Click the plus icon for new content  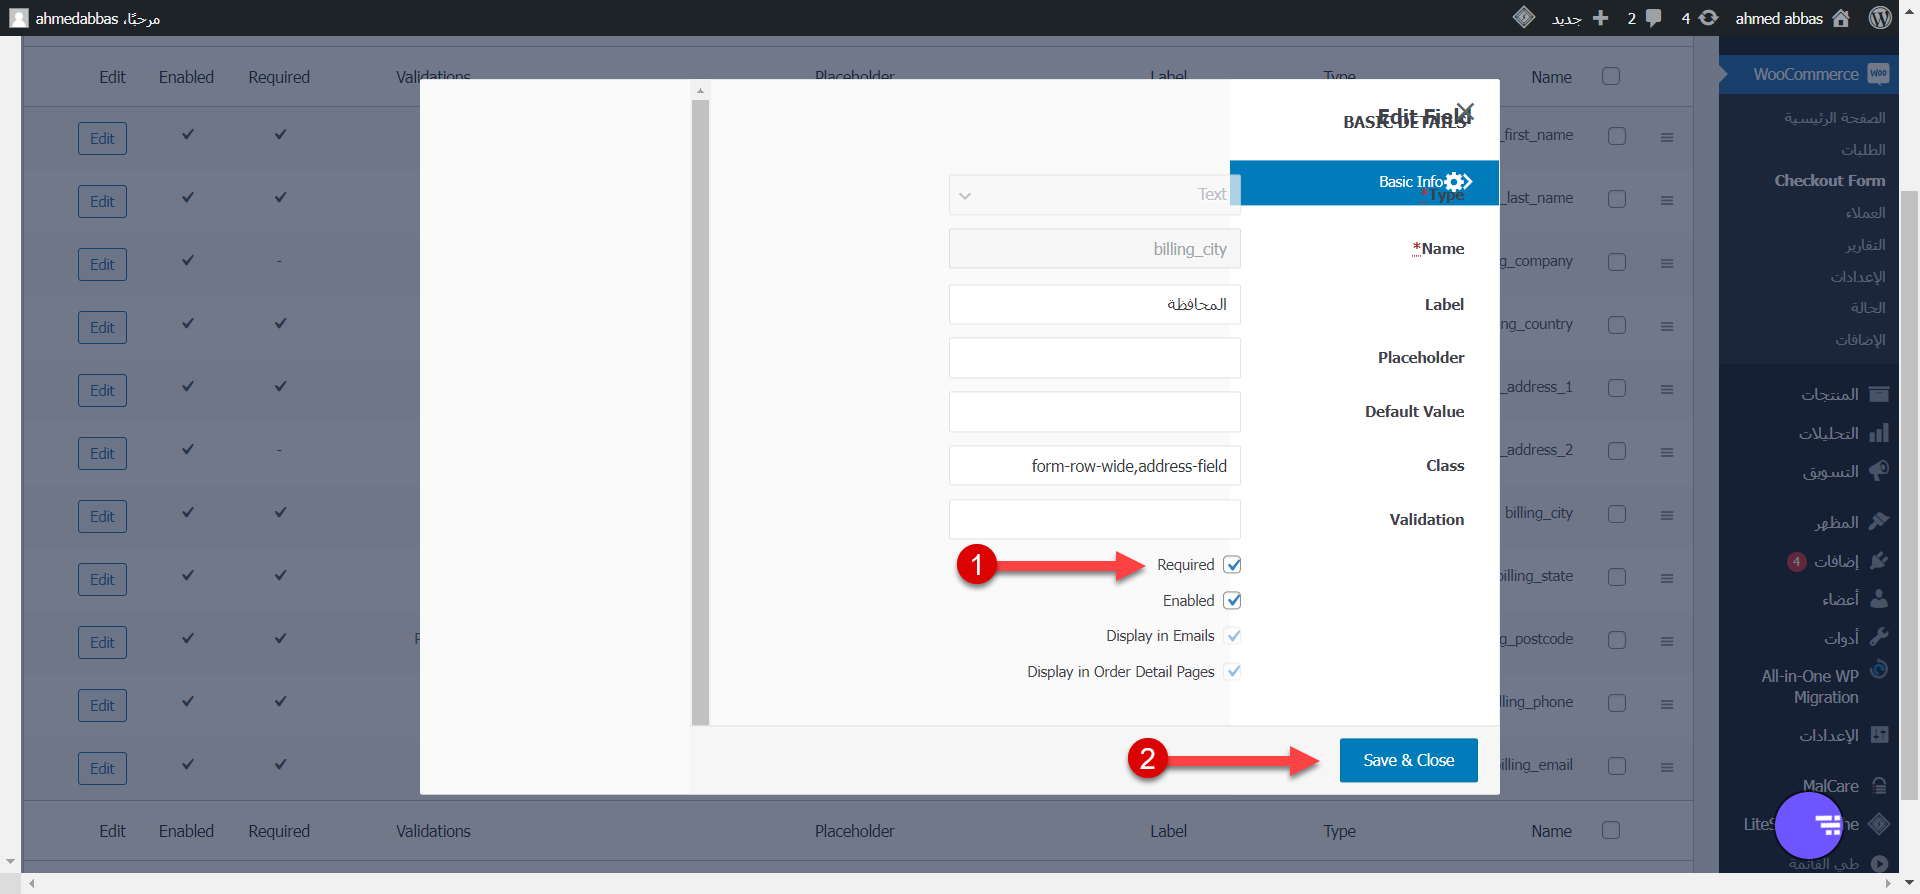[x=1600, y=18]
